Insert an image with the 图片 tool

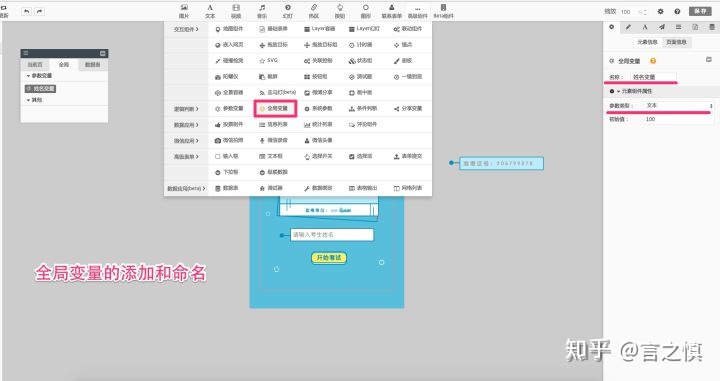[x=184, y=11]
